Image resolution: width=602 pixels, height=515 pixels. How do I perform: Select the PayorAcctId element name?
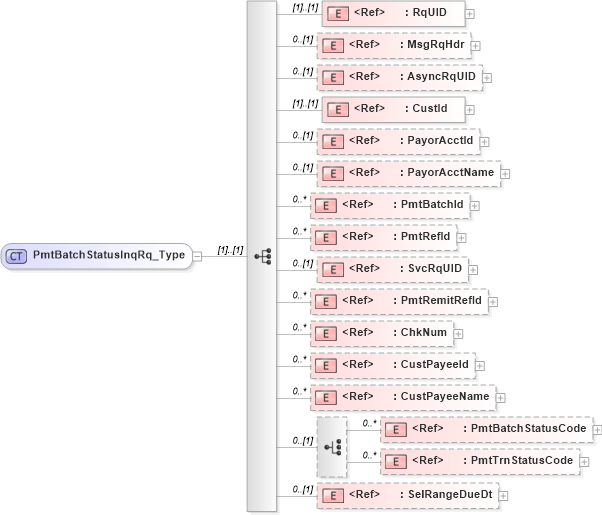(440, 140)
